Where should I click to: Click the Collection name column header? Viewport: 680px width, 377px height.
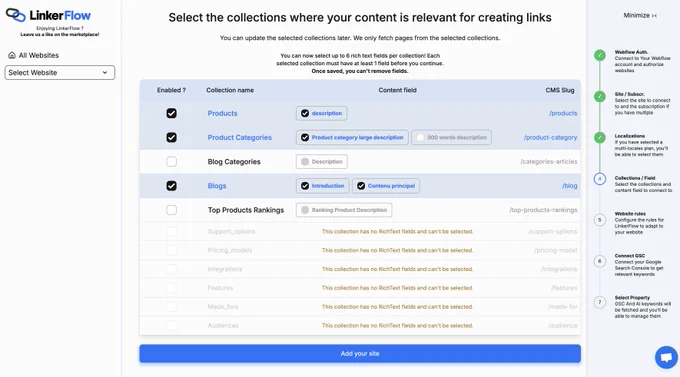(230, 90)
